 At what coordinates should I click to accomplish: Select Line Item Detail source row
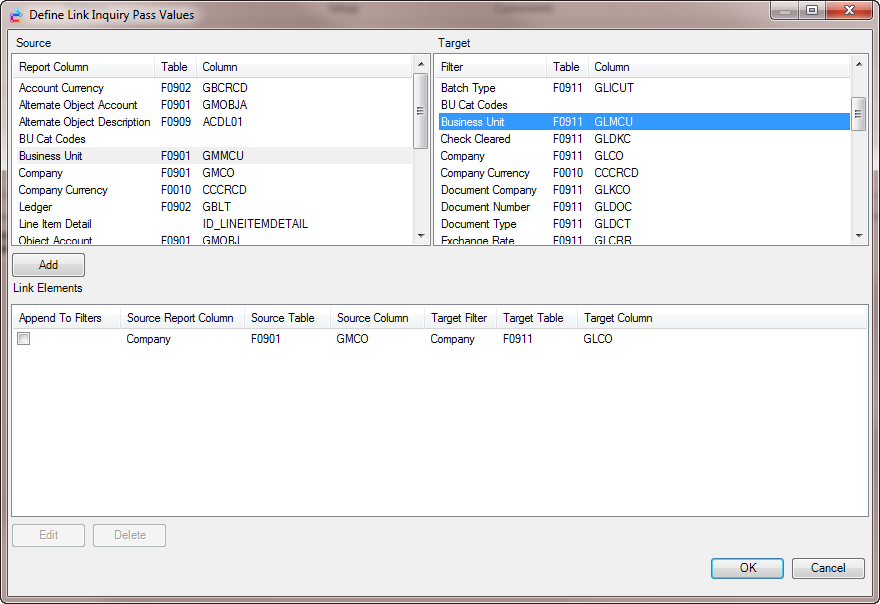[55, 224]
